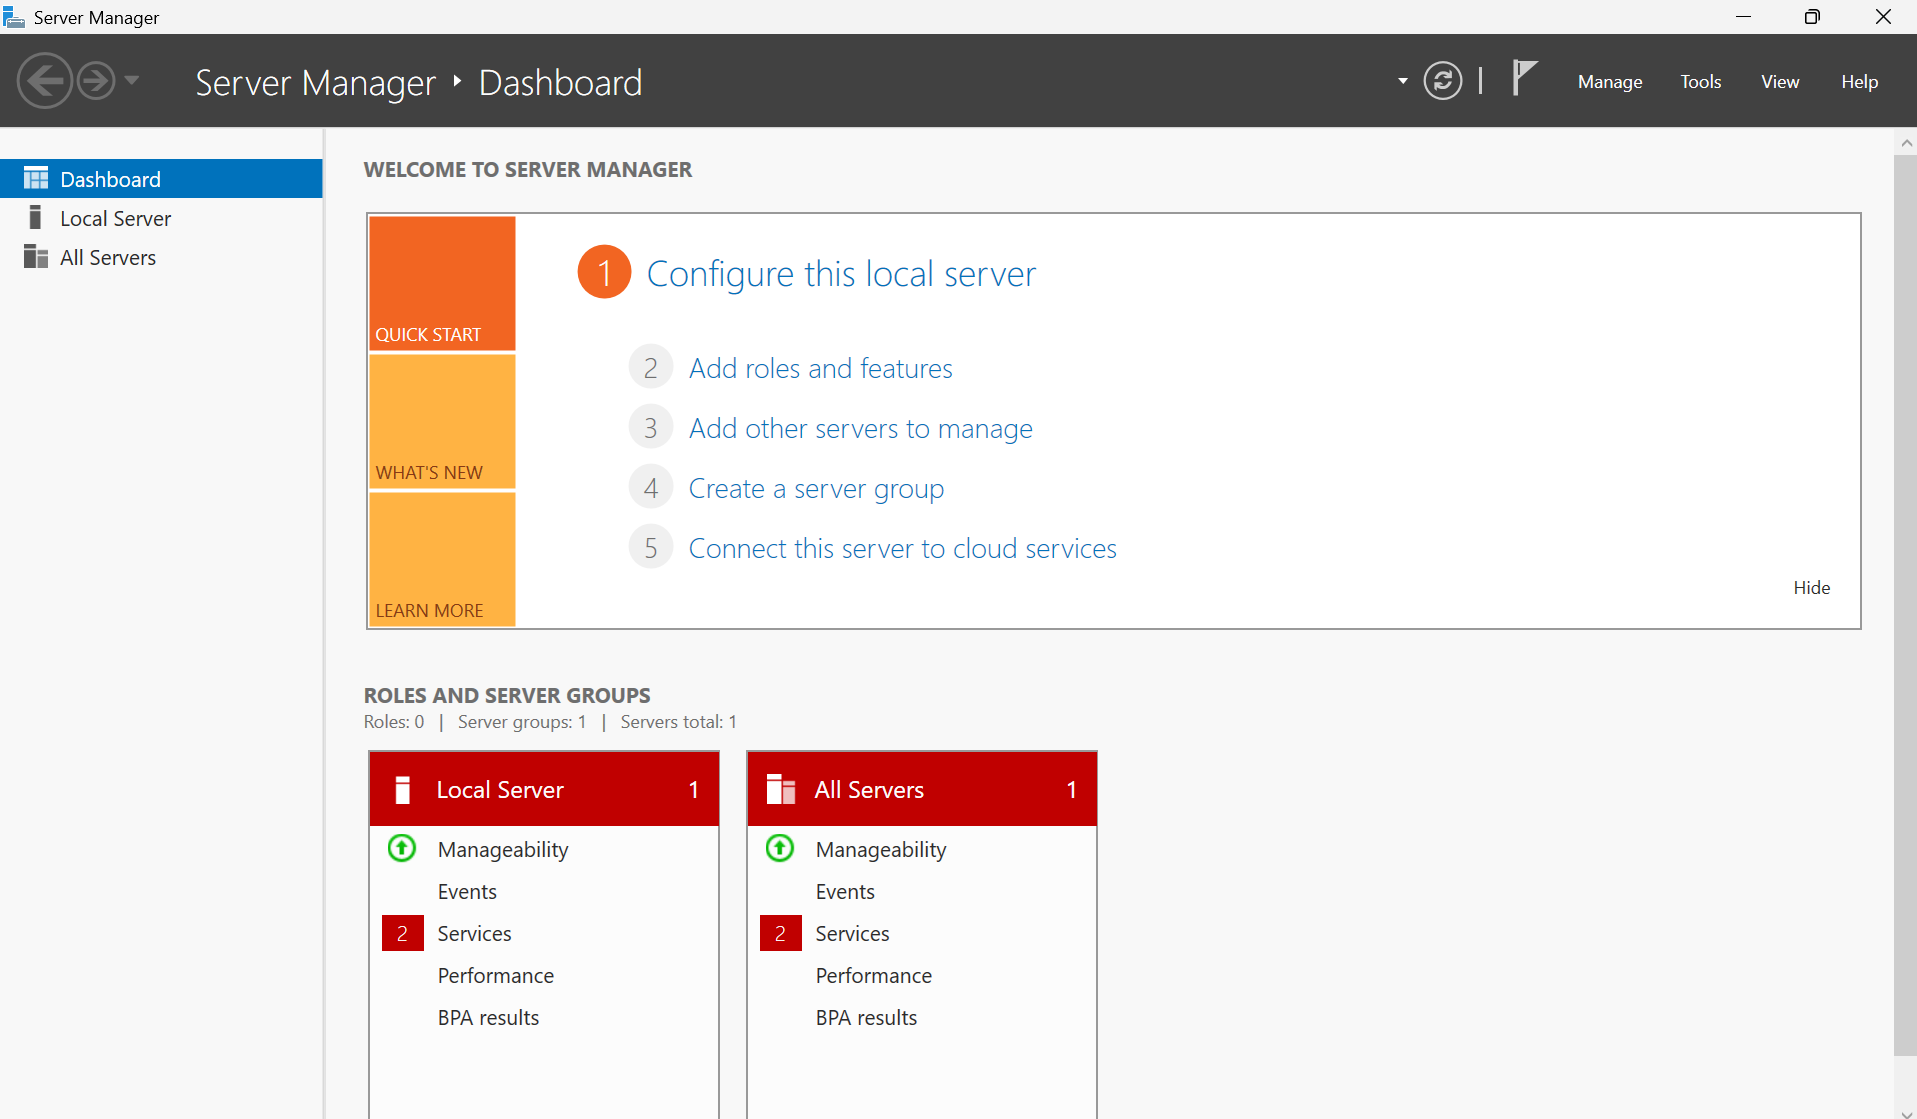Click the Local Server sidebar icon

36,217
